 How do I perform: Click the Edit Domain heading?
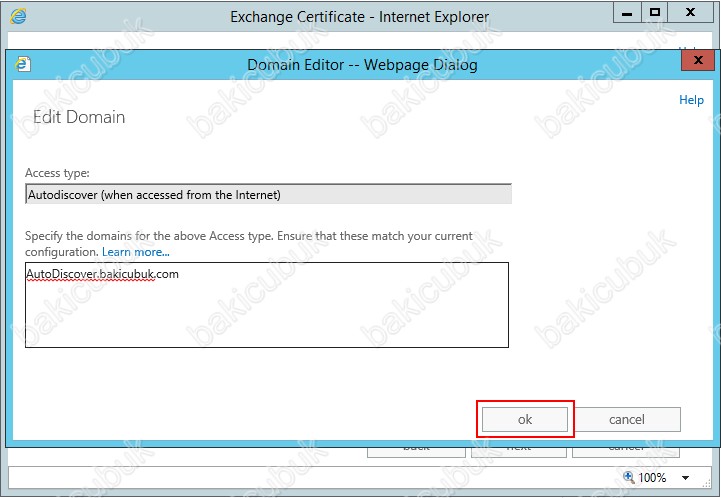click(x=79, y=117)
